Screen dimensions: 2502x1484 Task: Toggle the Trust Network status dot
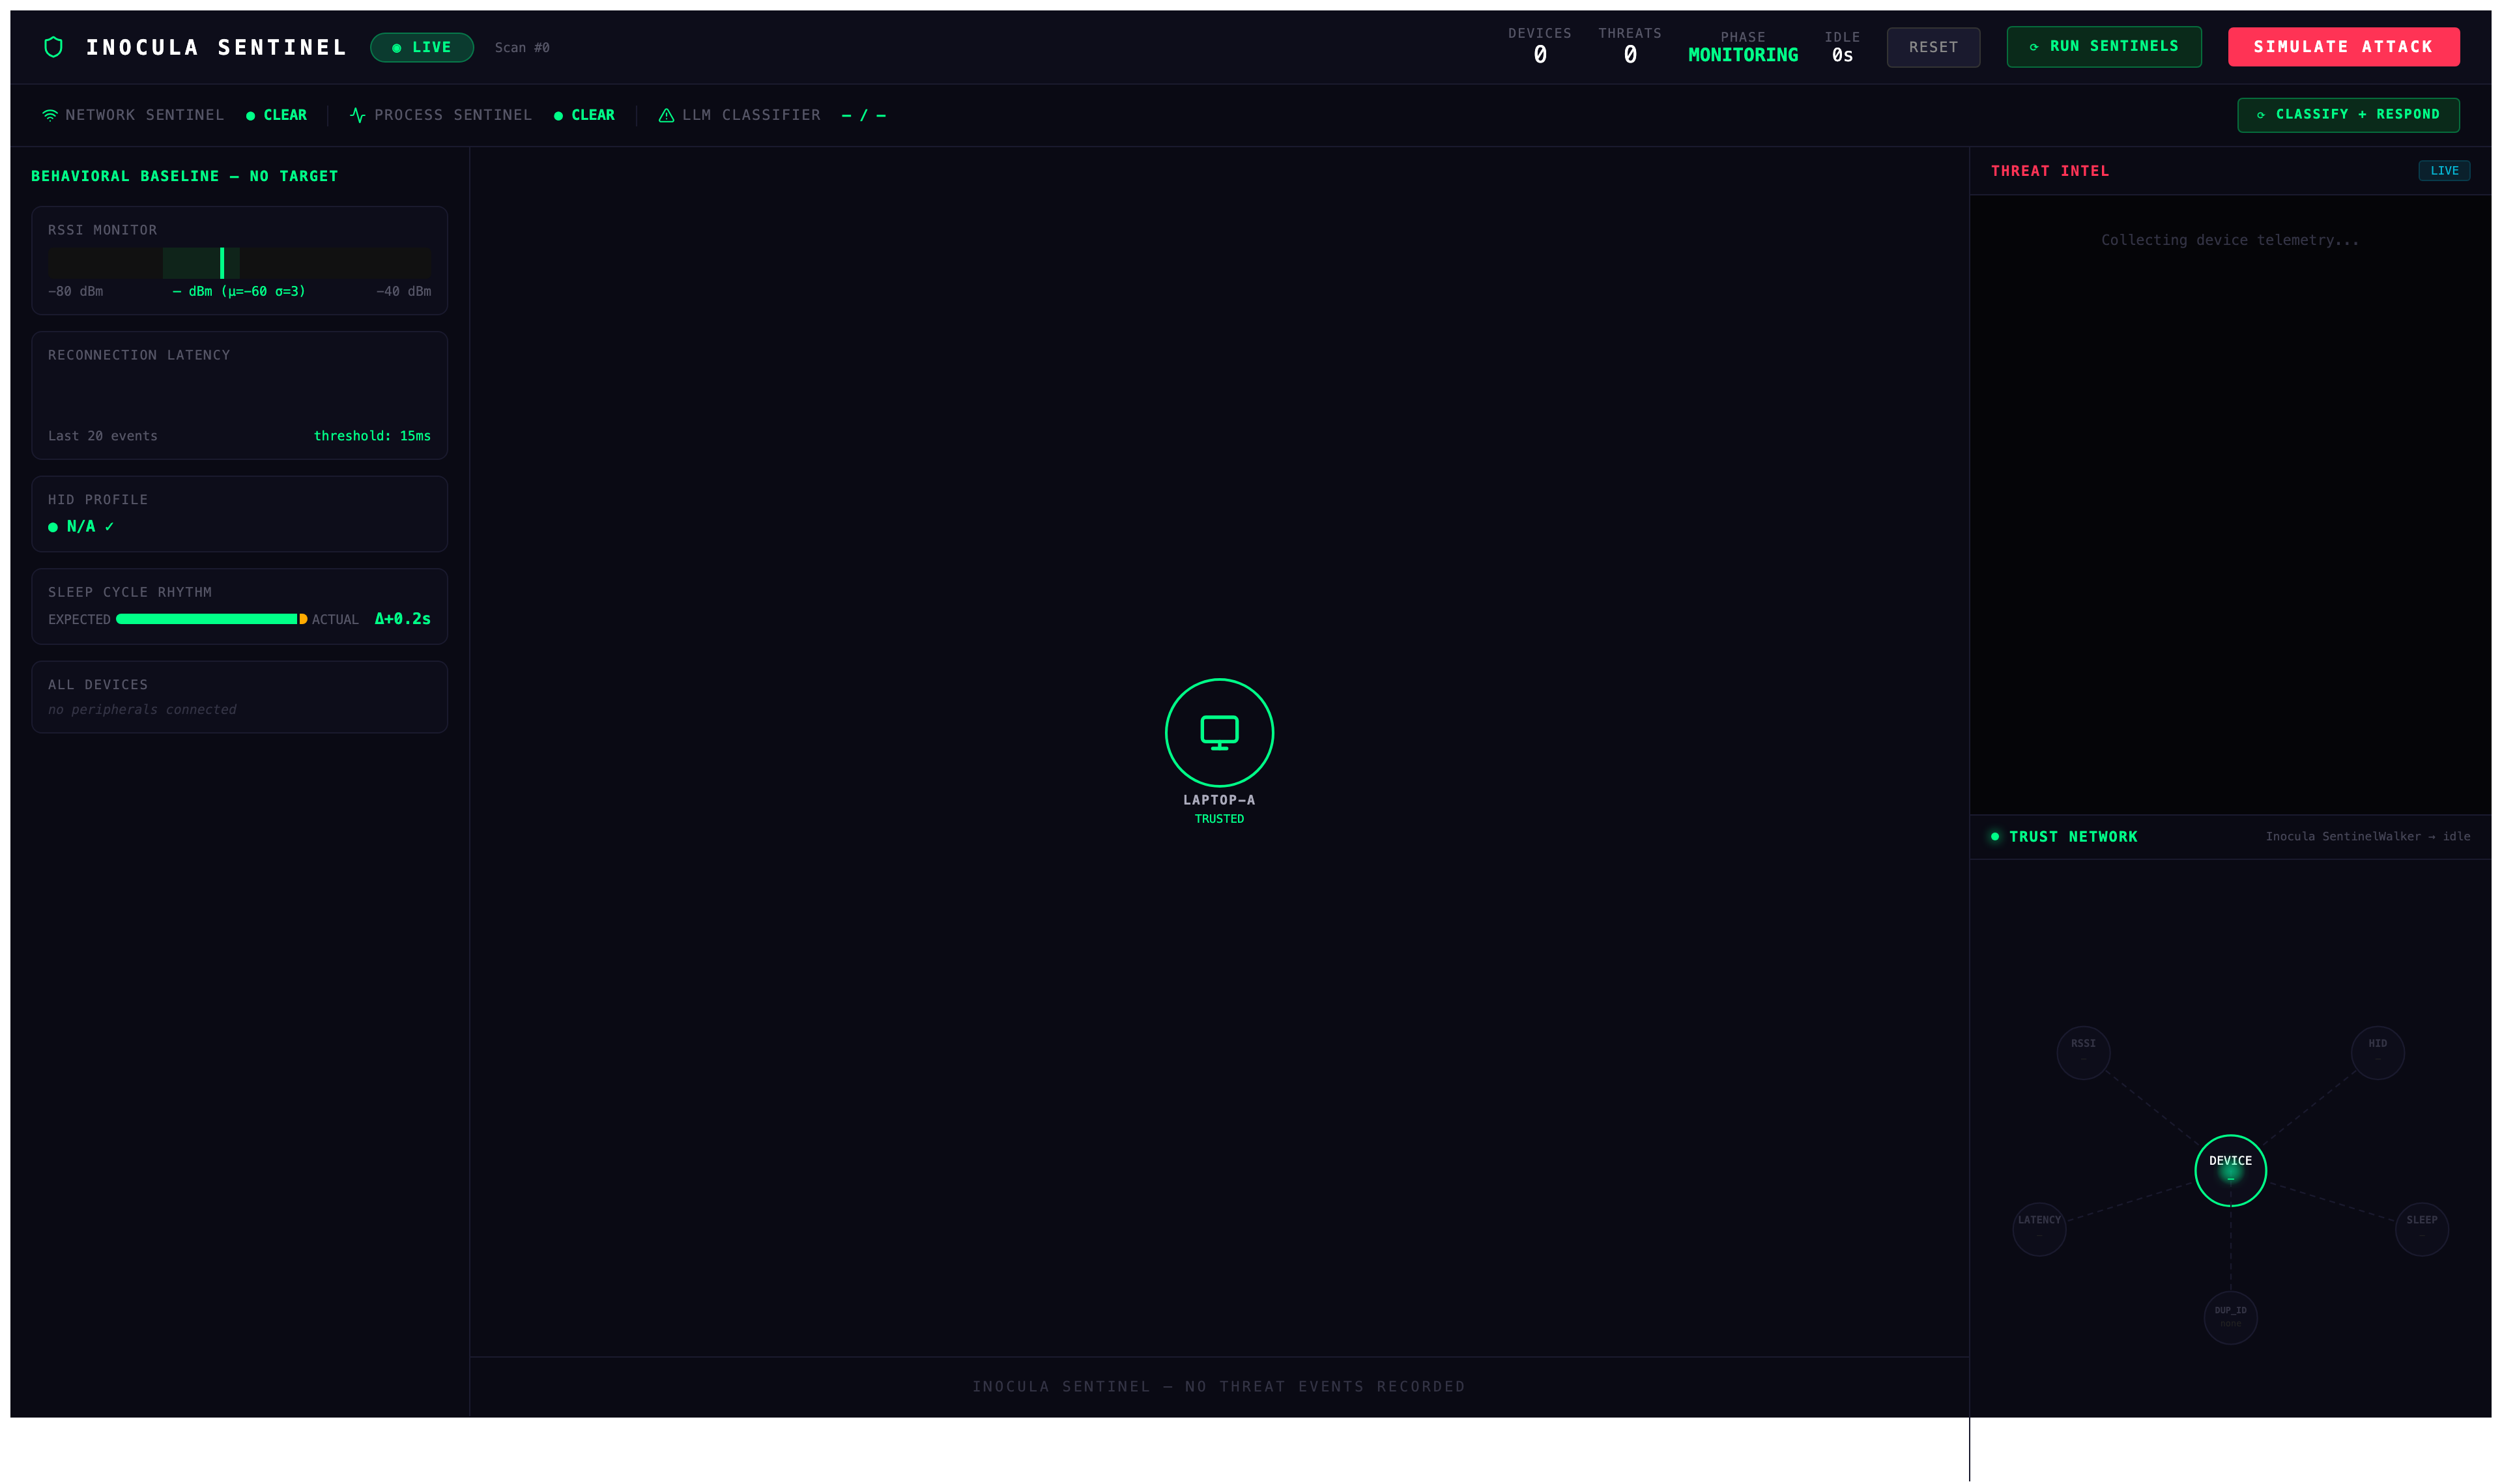click(1994, 836)
